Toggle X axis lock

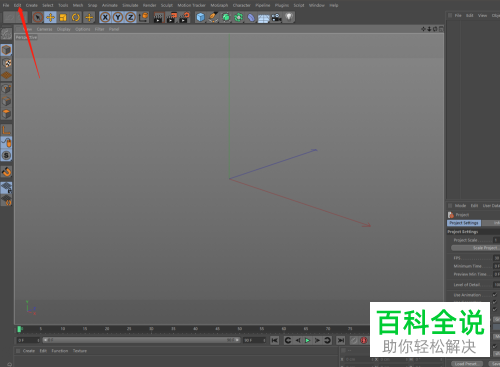(105, 17)
